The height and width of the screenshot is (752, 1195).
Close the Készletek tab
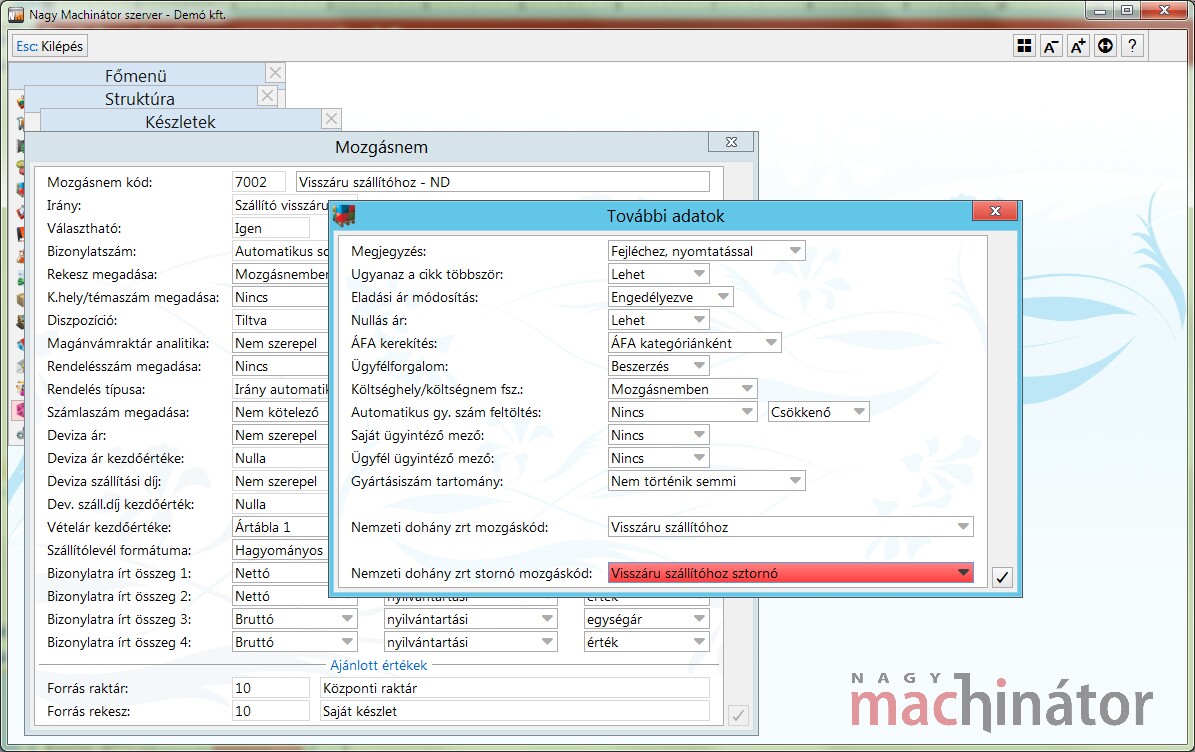331,119
